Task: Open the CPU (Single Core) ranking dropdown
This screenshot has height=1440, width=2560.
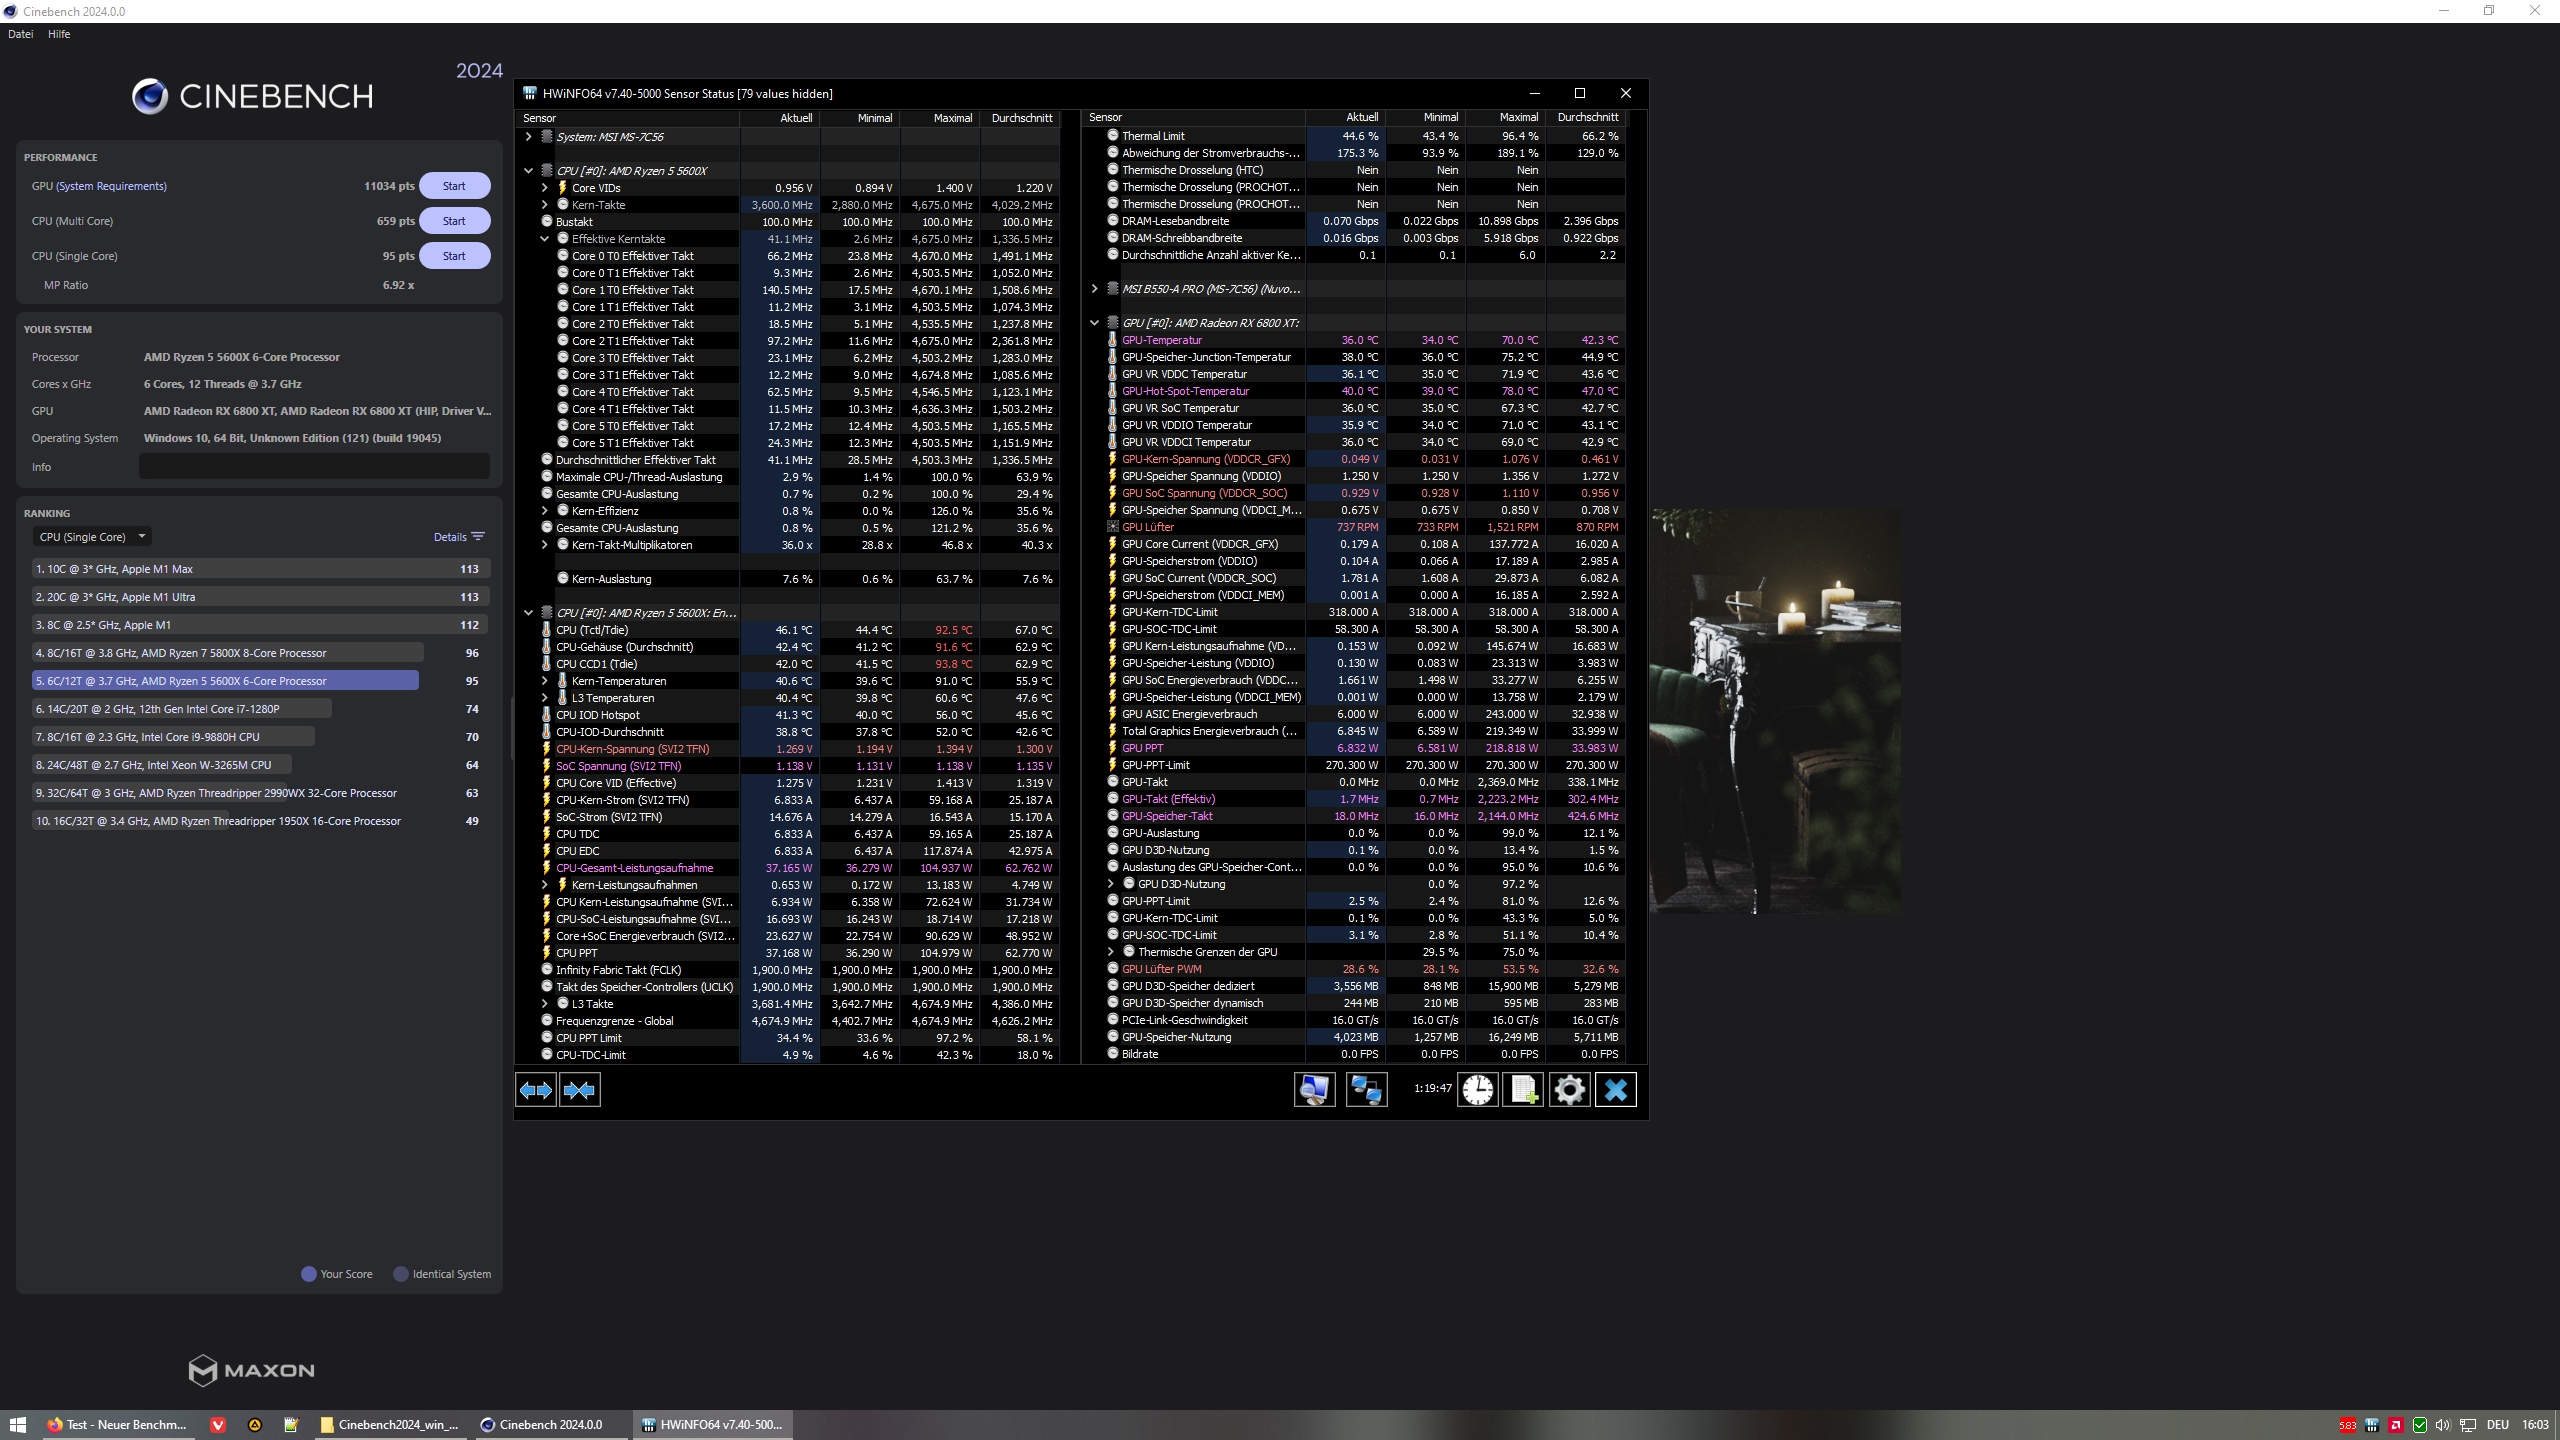Action: [x=93, y=537]
